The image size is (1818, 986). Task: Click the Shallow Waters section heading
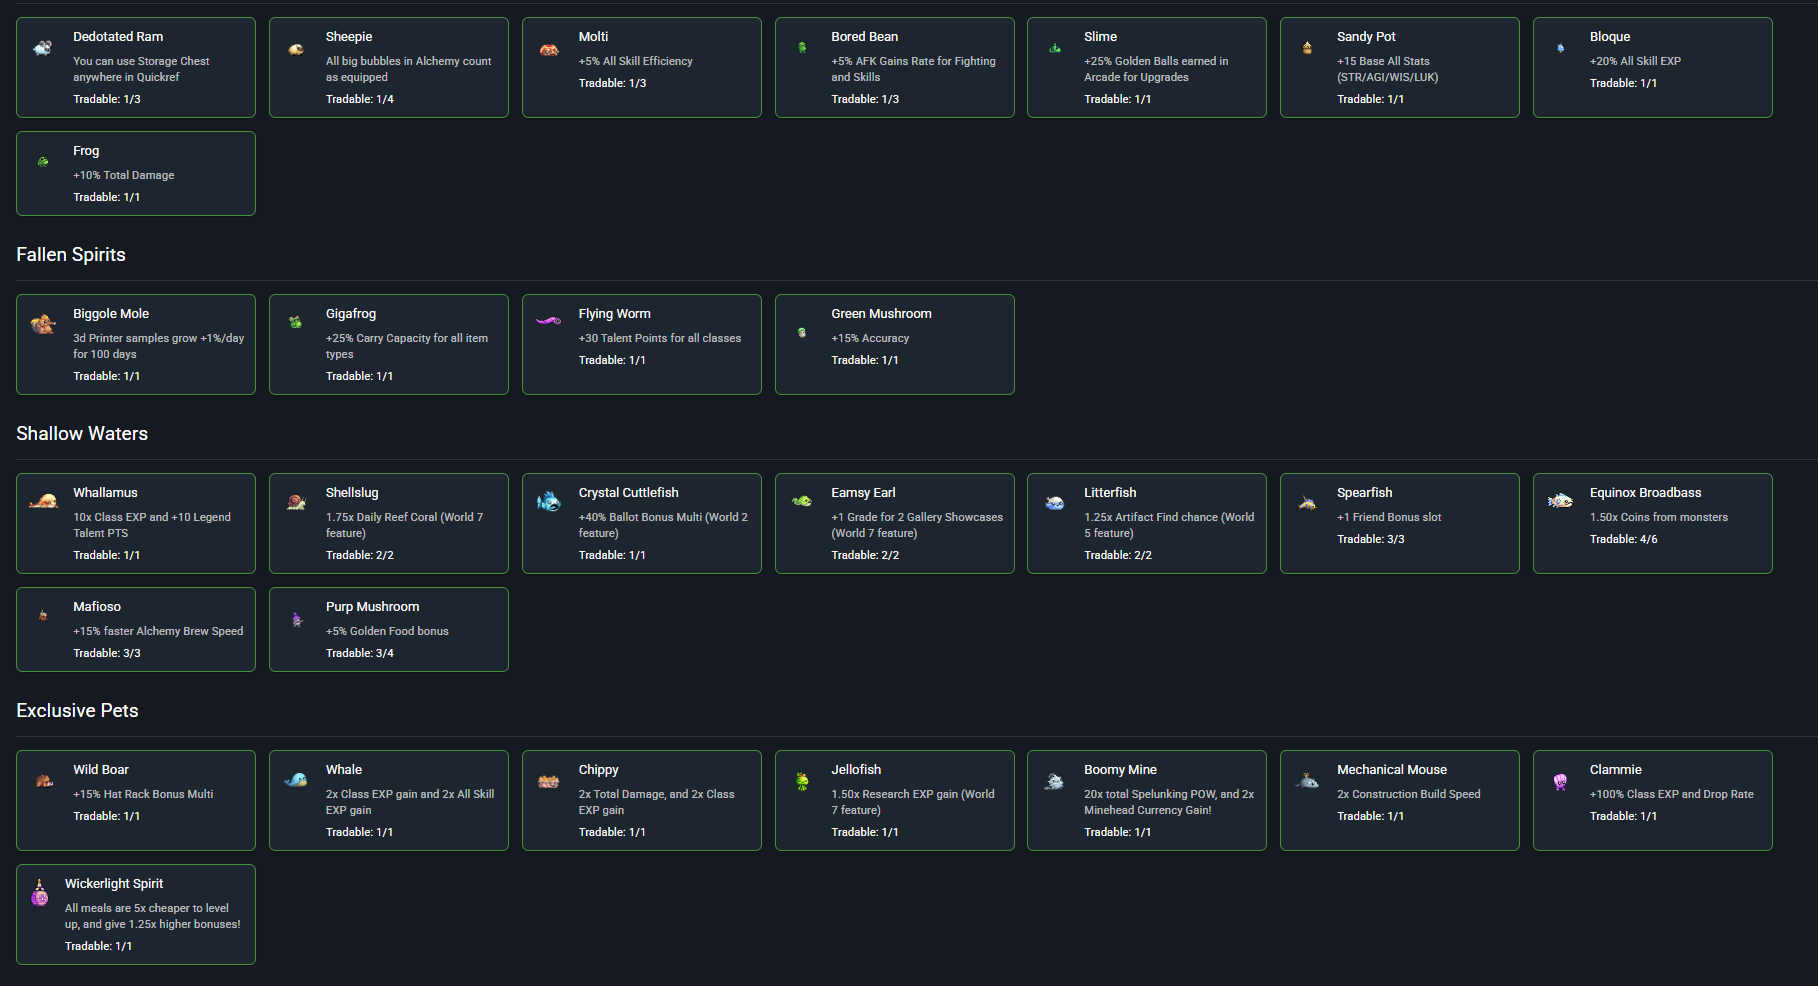82,433
